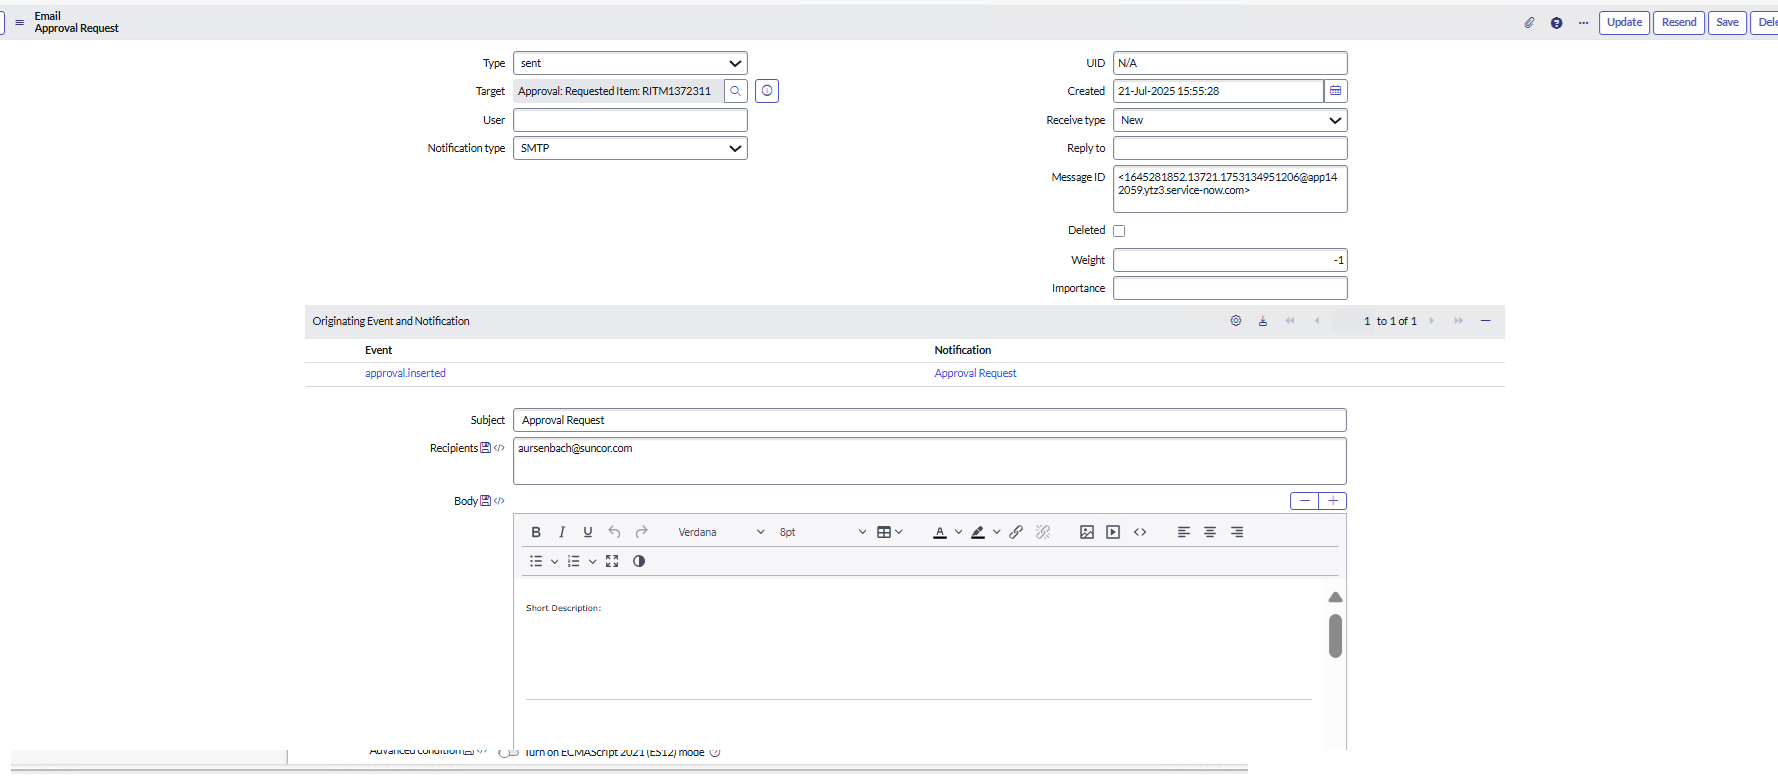
Task: Open source code view in editor
Action: (x=1140, y=532)
